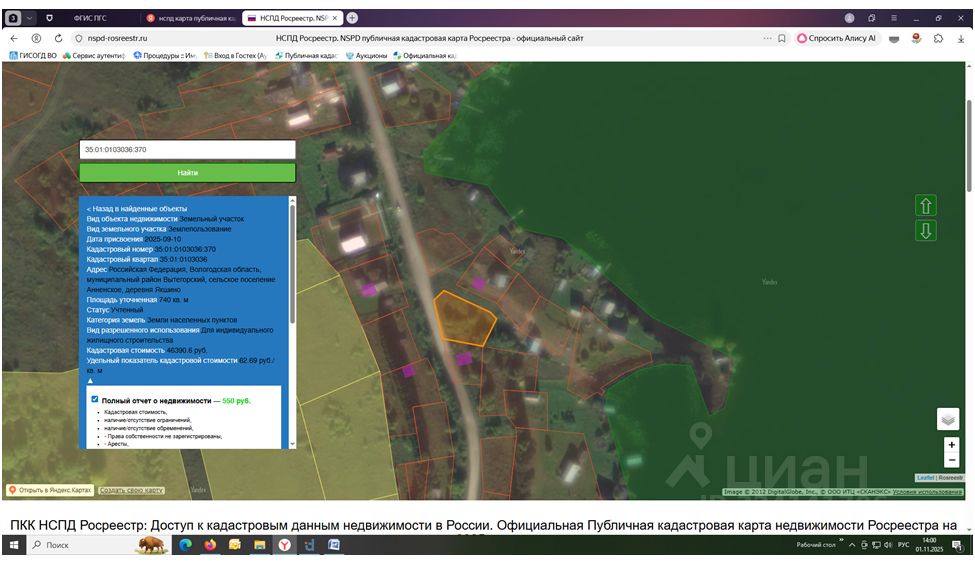This screenshot has width=975, height=564.
Task: Click the volume tray icon
Action: click(x=888, y=545)
